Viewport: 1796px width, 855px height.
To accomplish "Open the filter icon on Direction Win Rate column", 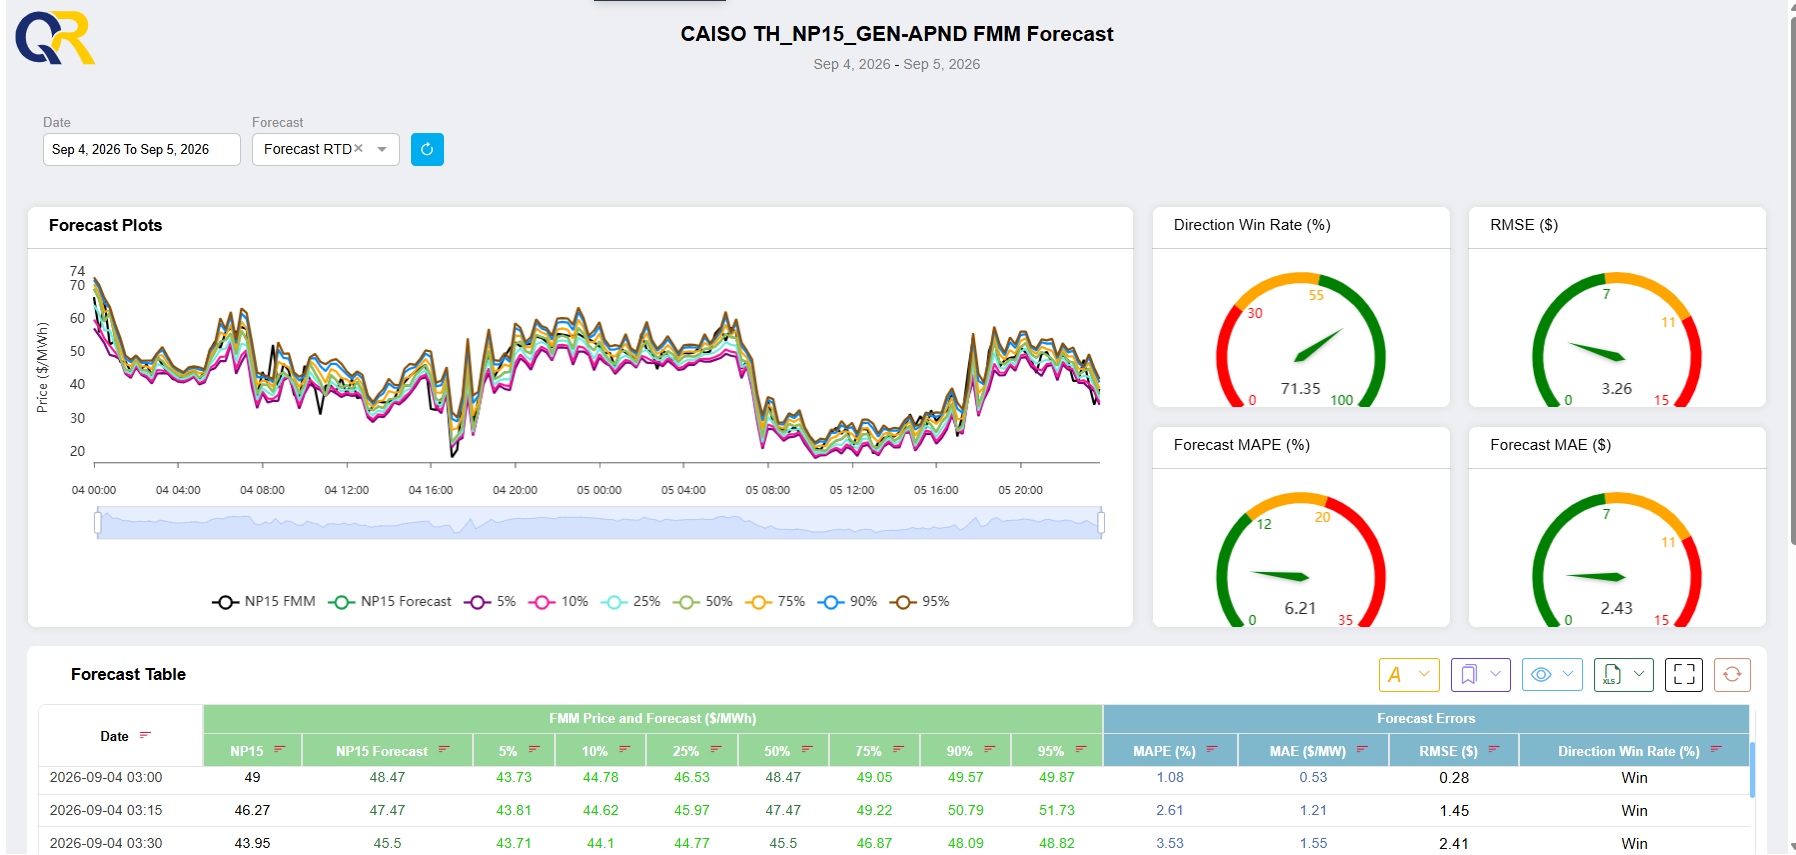I will [x=1716, y=749].
